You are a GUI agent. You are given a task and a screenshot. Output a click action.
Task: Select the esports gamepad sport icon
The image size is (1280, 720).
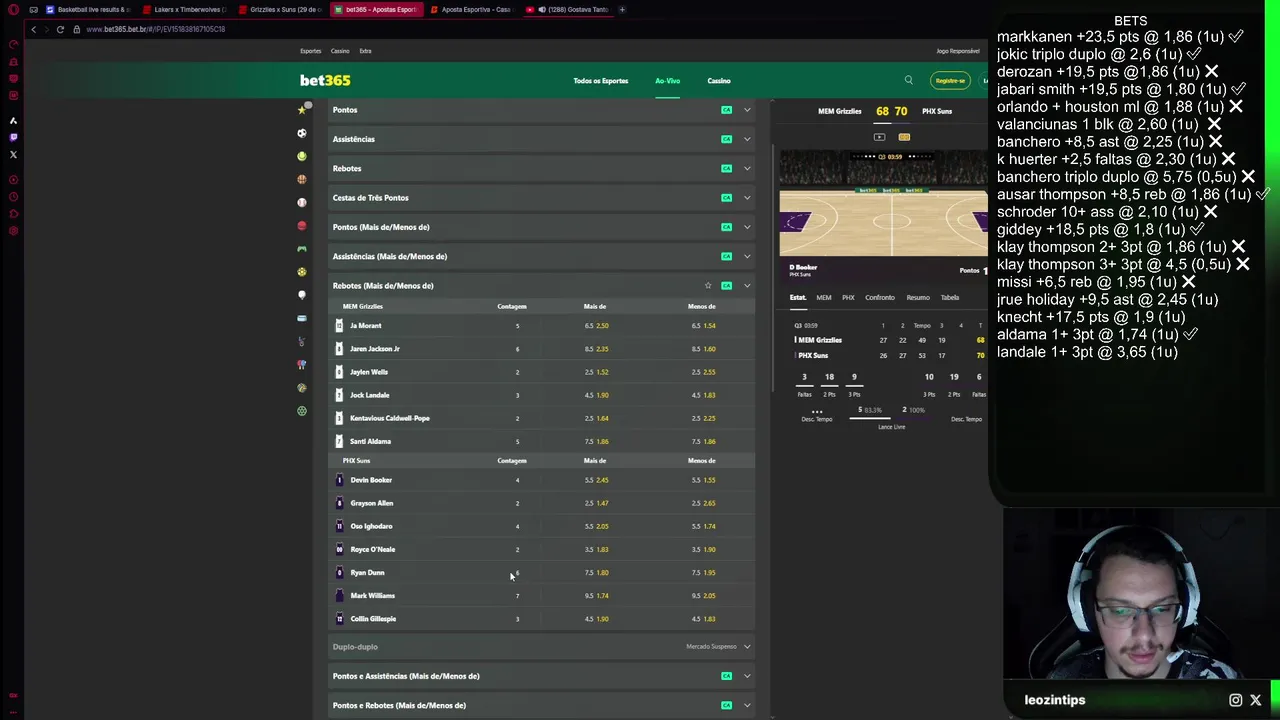click(302, 249)
